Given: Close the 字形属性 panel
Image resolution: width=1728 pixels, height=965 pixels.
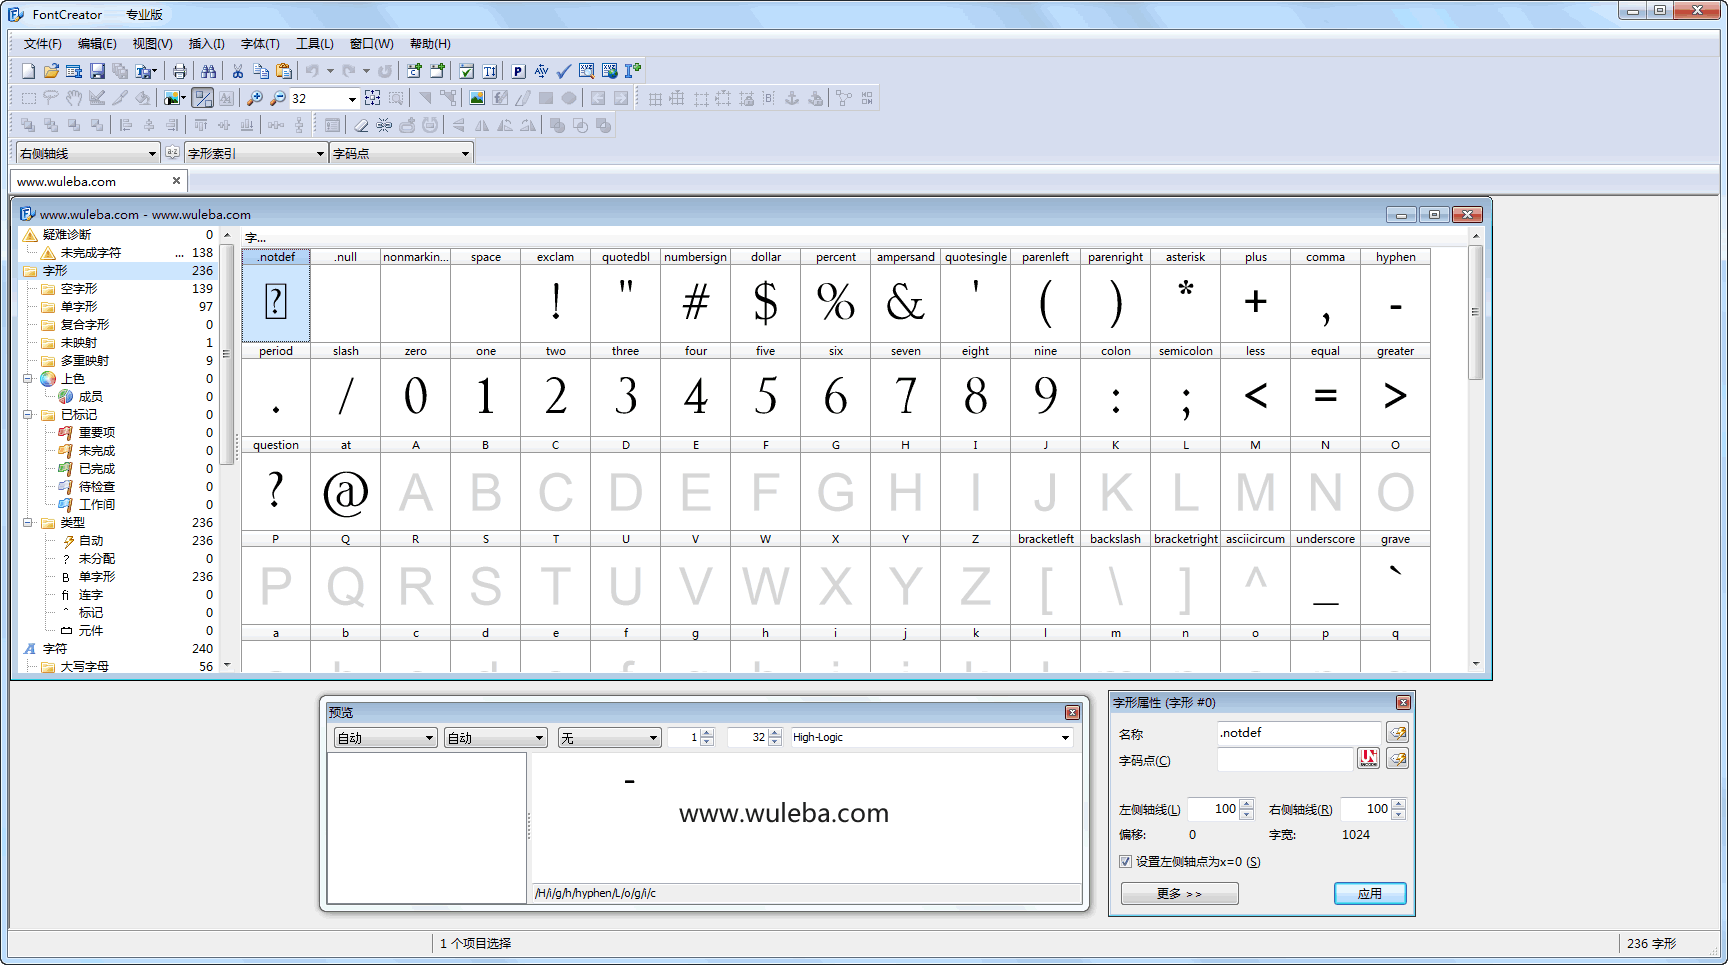Looking at the screenshot, I should [x=1403, y=702].
